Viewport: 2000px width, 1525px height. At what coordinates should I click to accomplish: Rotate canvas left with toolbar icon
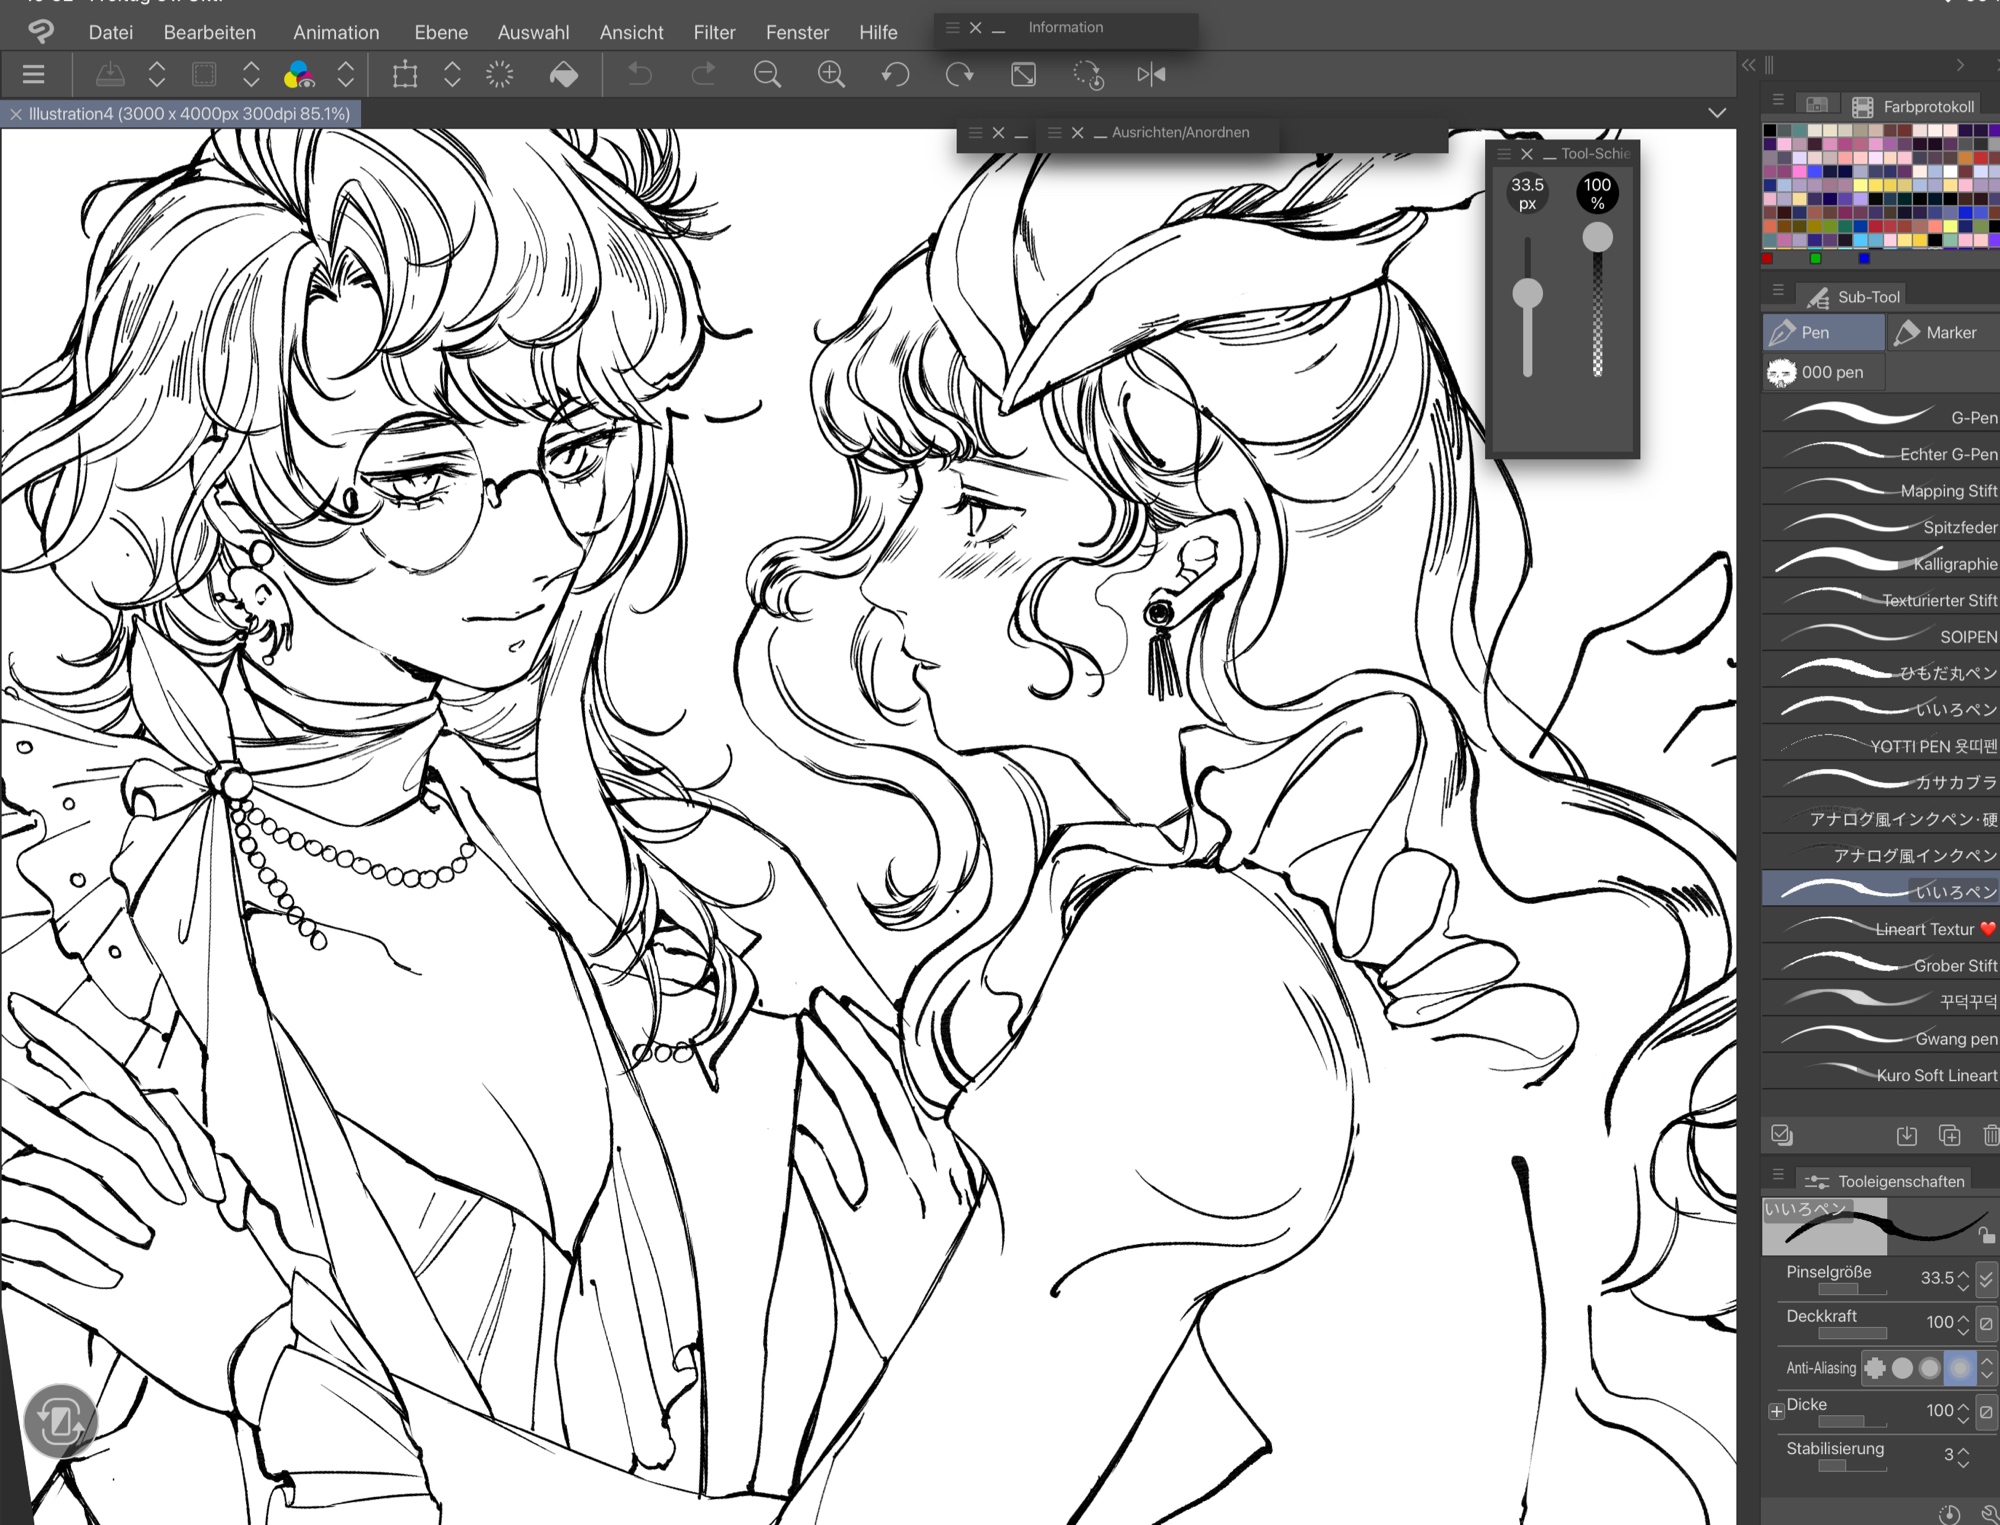(895, 75)
